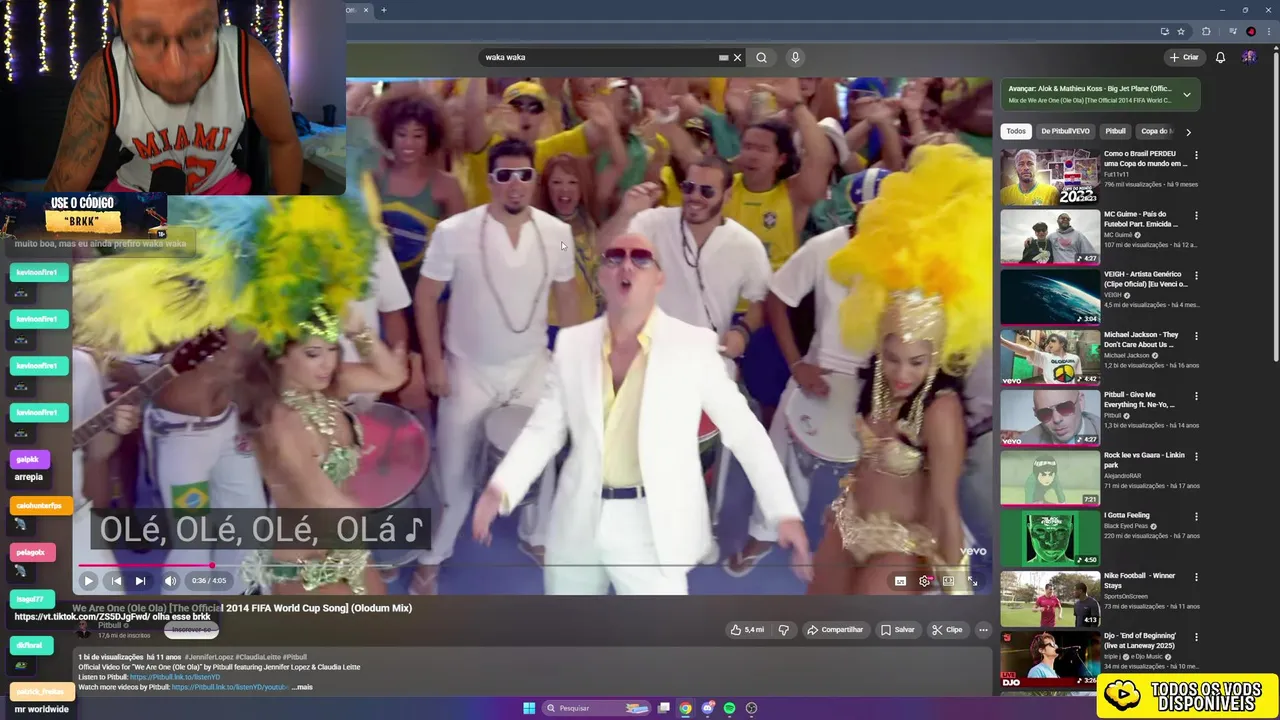Viewport: 1280px width, 720px height.
Task: Click in the waka waka search field
Action: click(x=600, y=57)
